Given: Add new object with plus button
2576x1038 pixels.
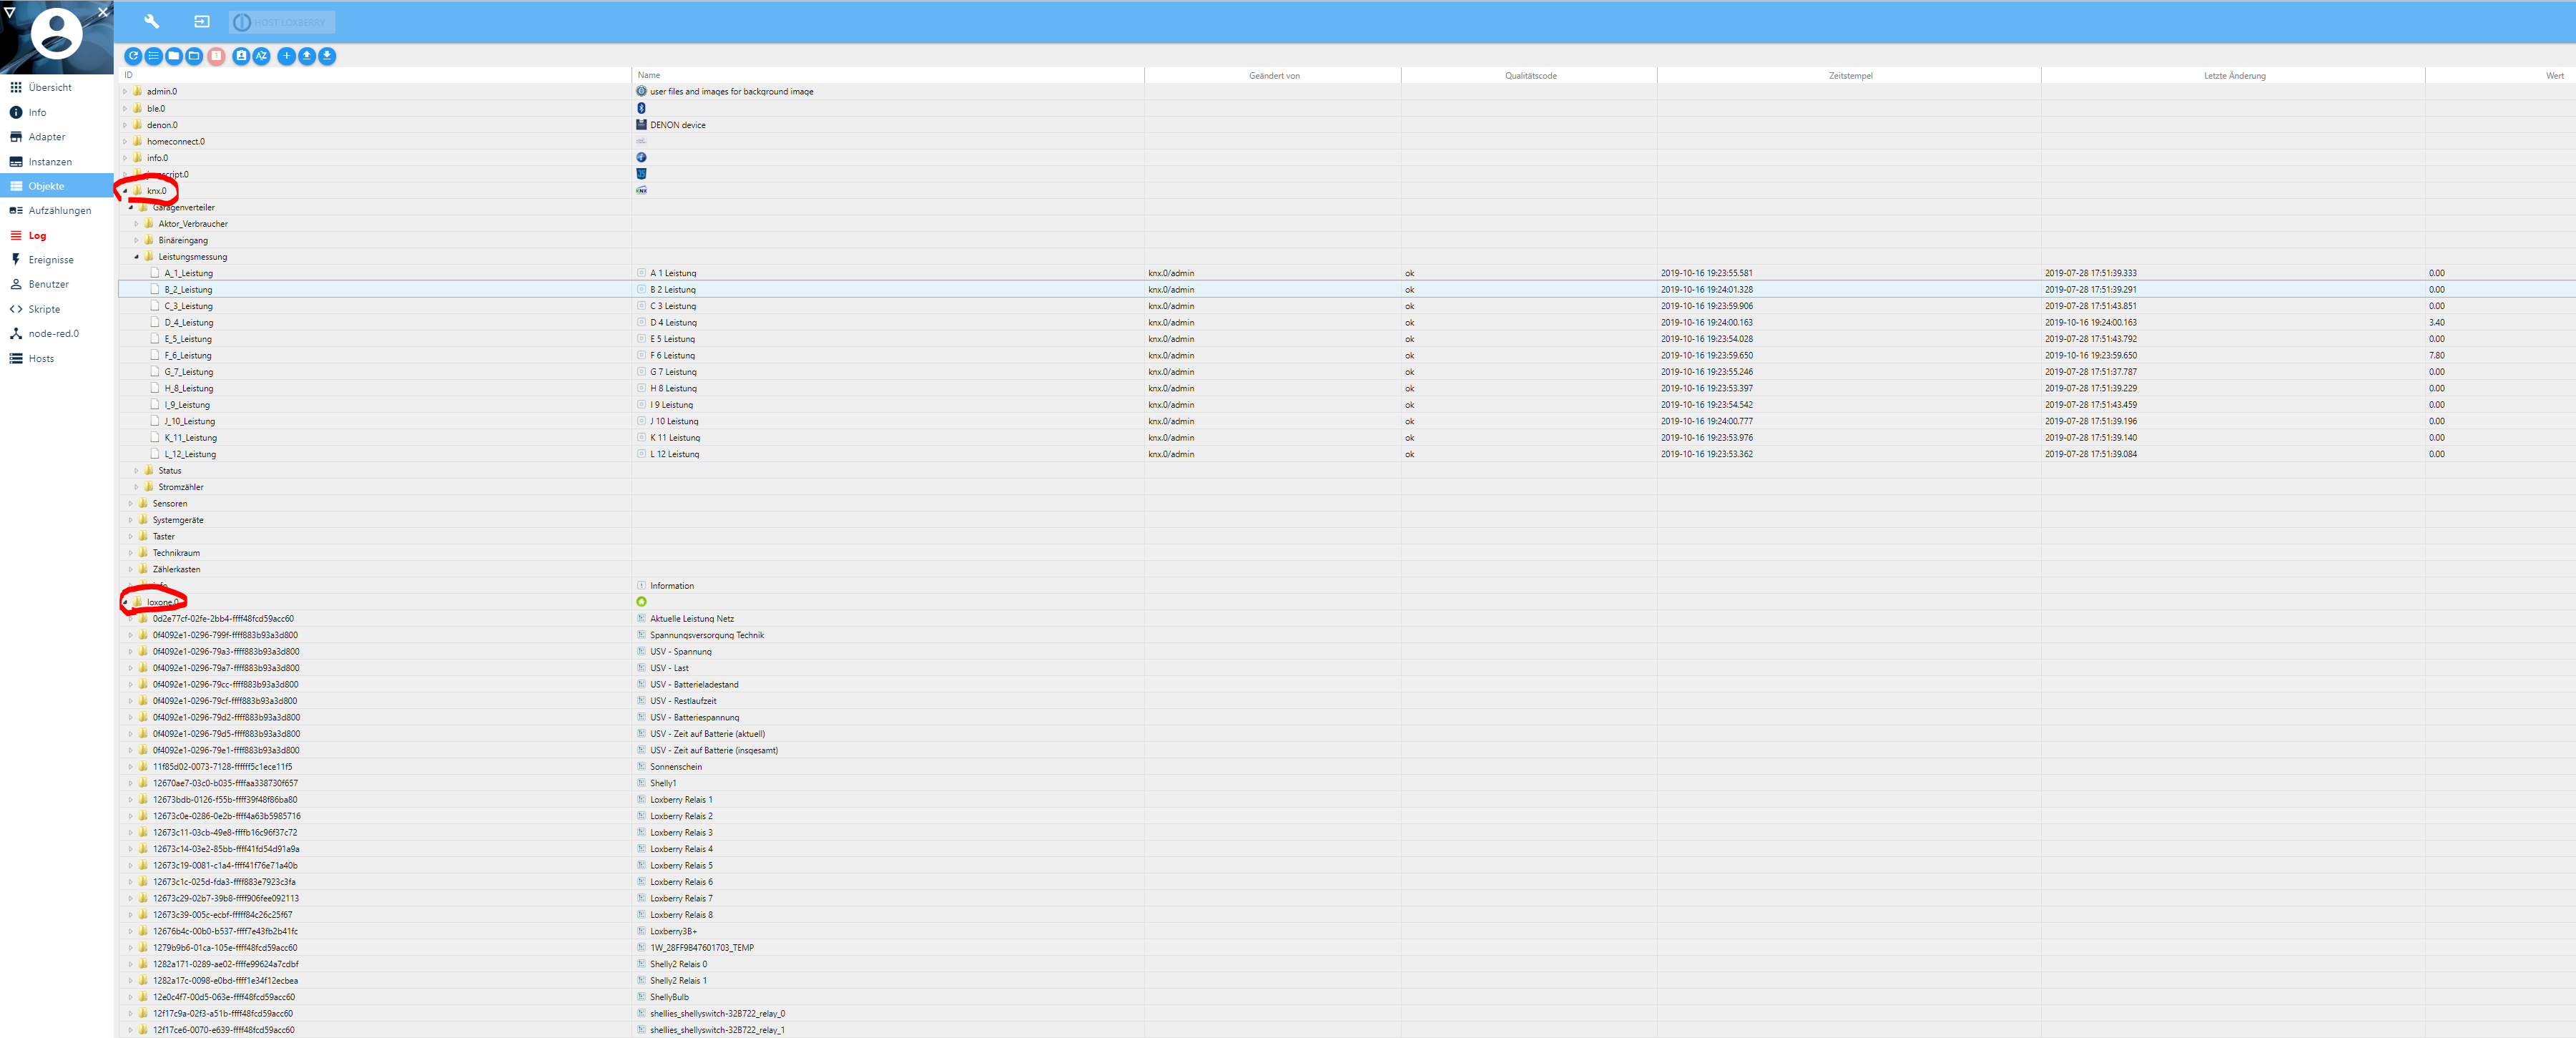Looking at the screenshot, I should tap(286, 56).
